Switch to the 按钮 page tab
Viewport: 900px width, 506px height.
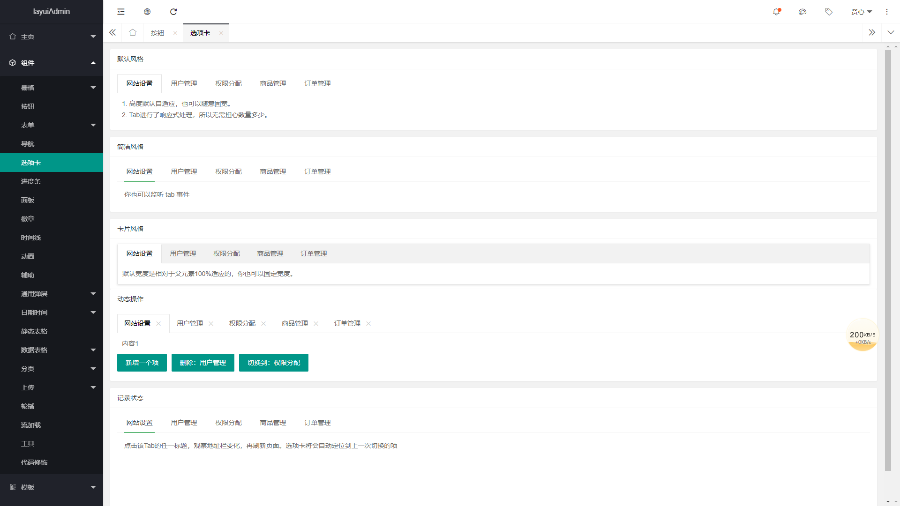coord(157,33)
